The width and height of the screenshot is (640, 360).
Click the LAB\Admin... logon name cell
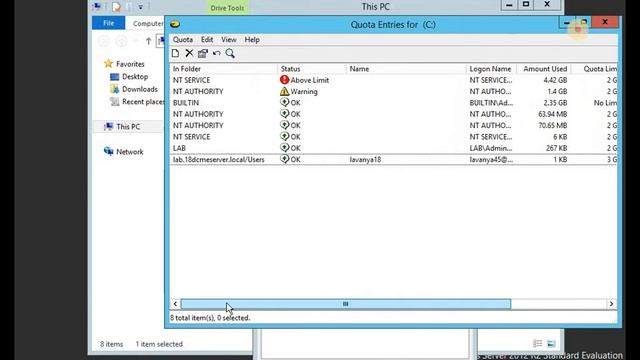[x=491, y=148]
